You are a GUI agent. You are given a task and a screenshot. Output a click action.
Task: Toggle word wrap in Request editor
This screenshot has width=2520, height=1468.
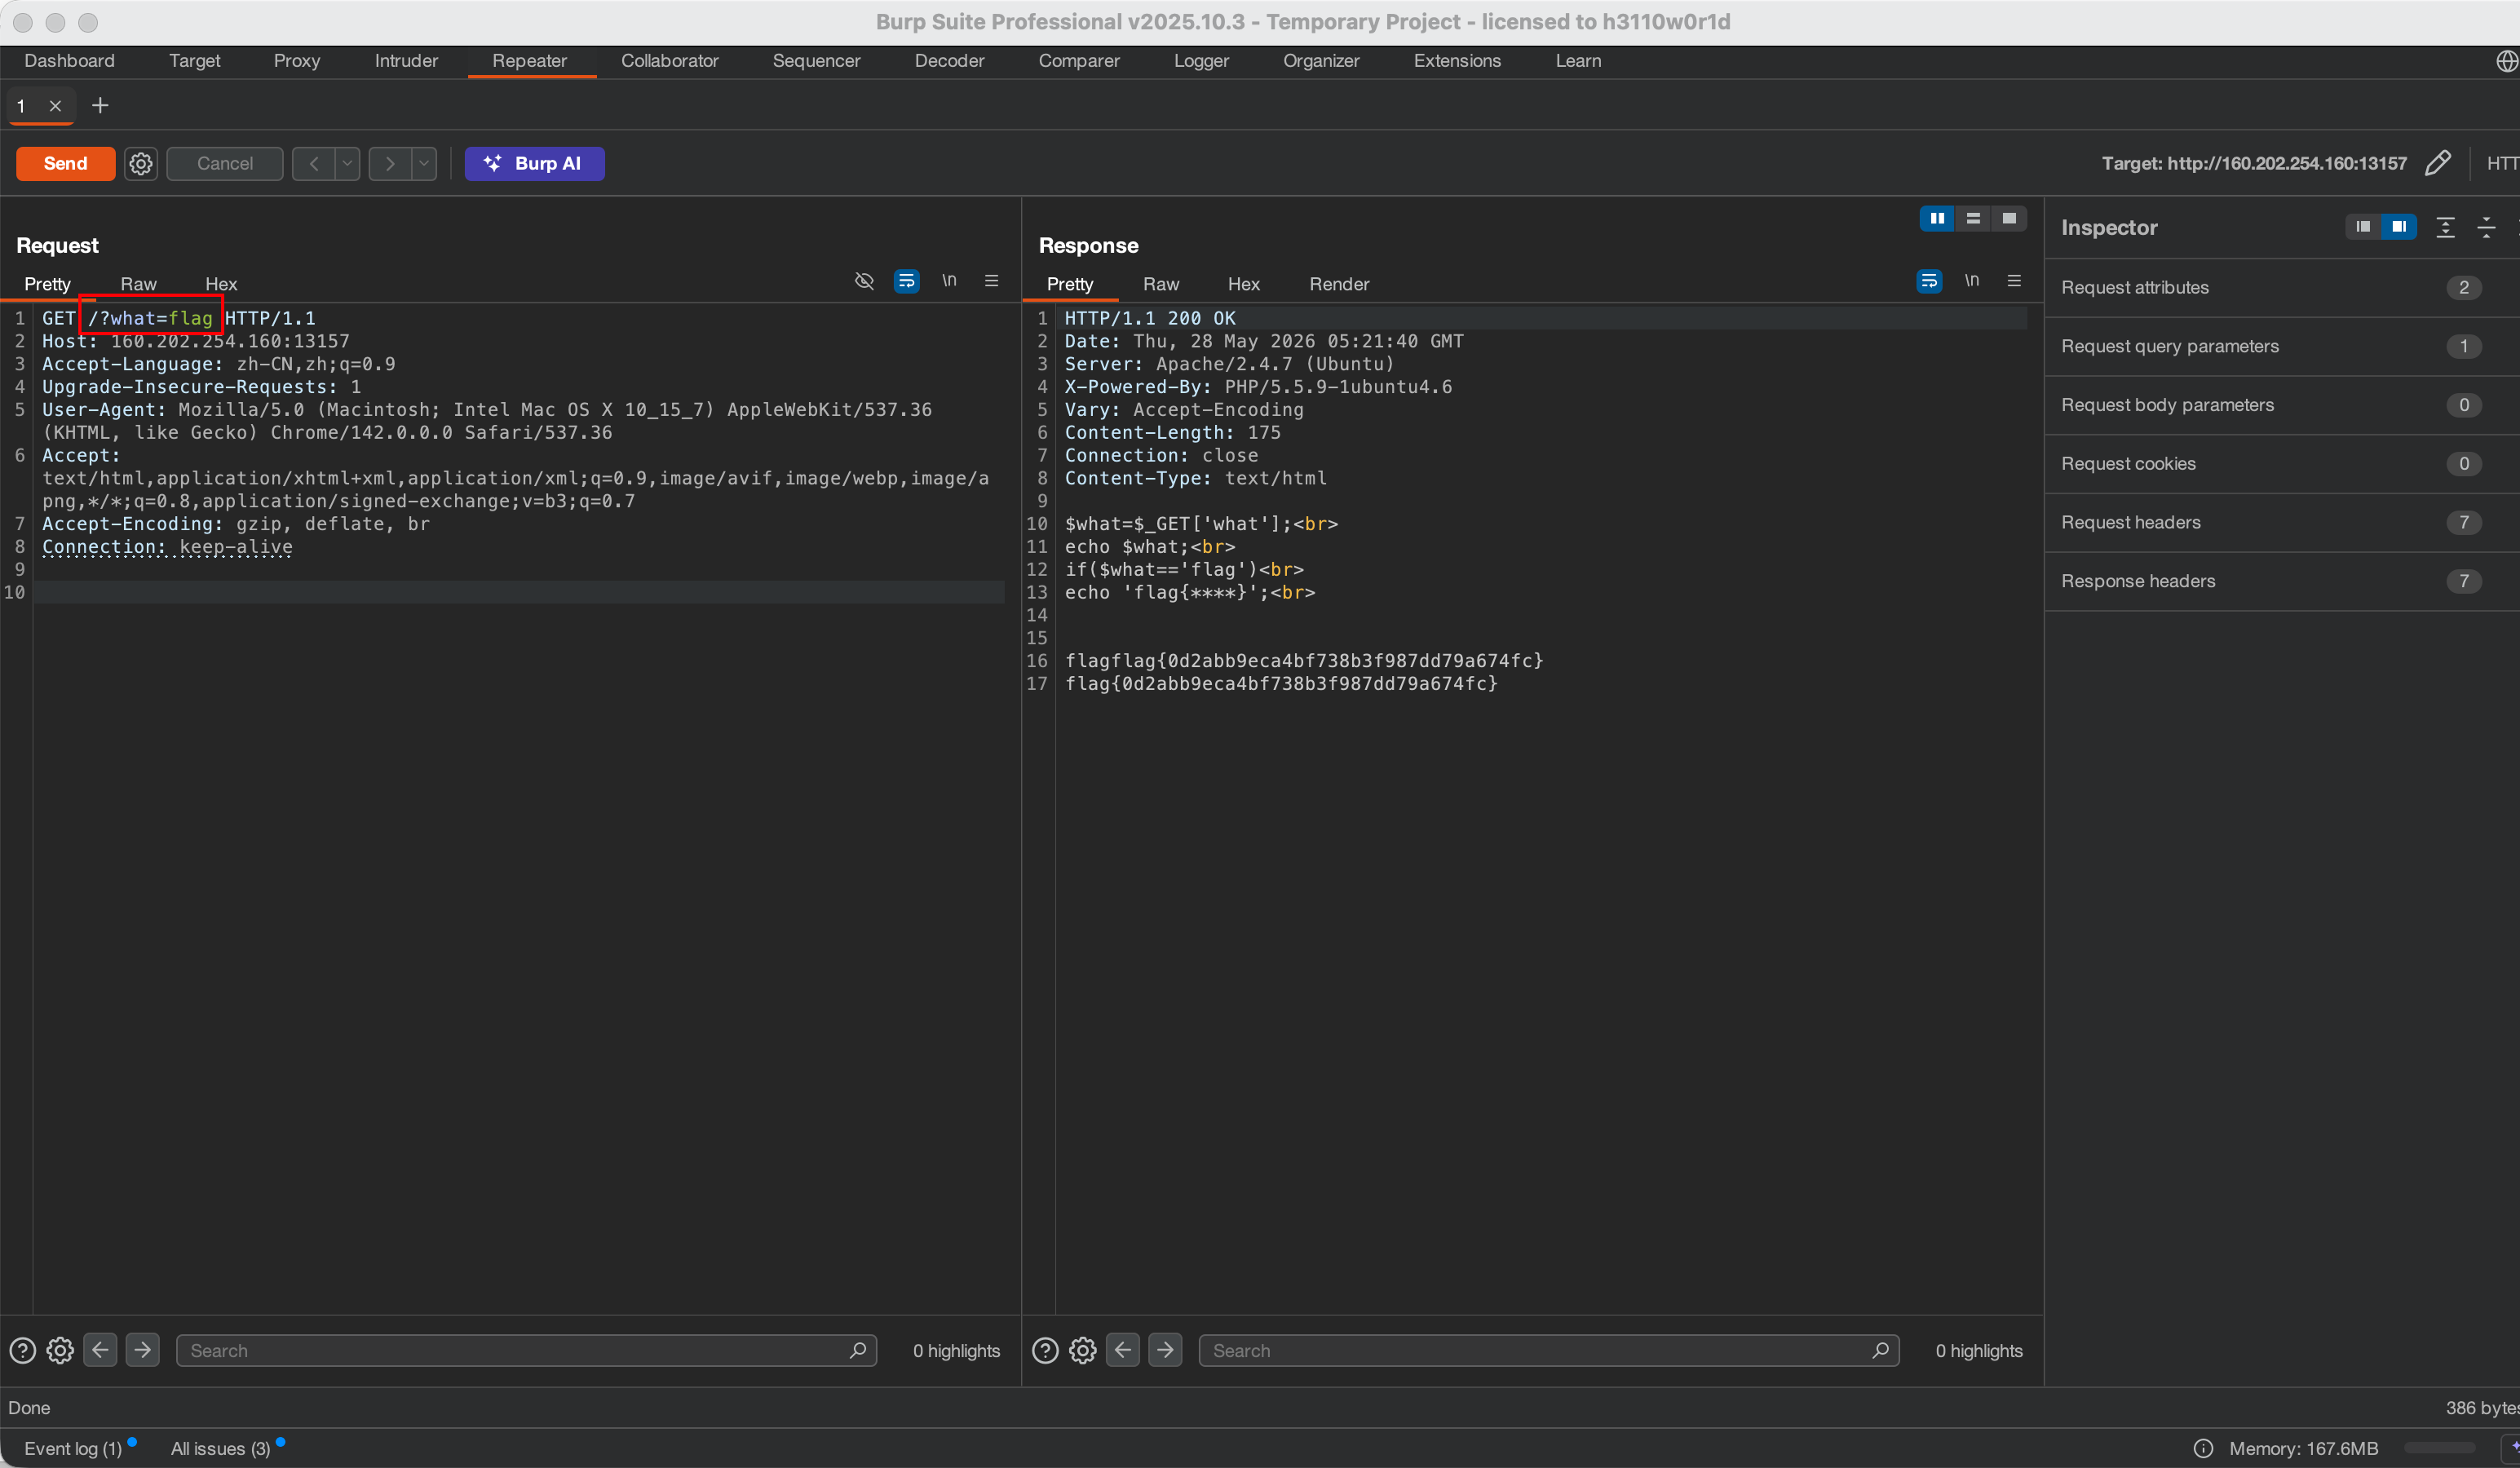click(907, 281)
